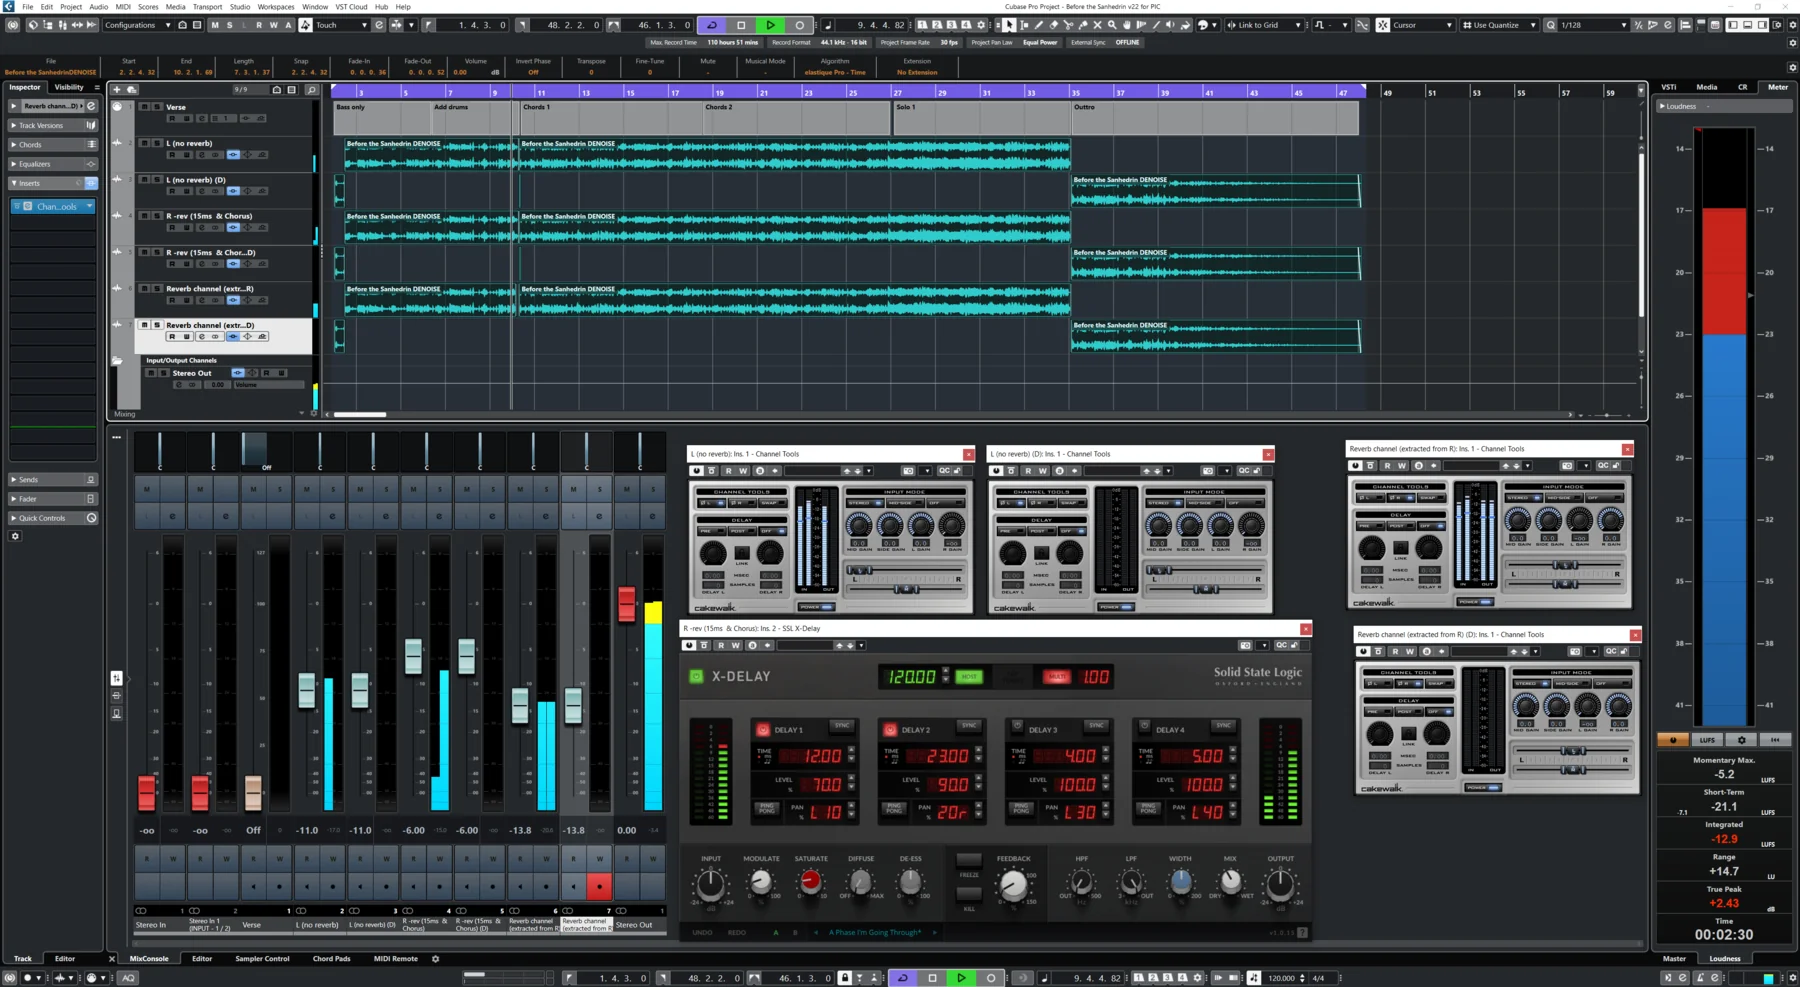The image size is (1800, 987).
Task: Click the red MULTI button in X-Delay
Action: pos(1056,677)
